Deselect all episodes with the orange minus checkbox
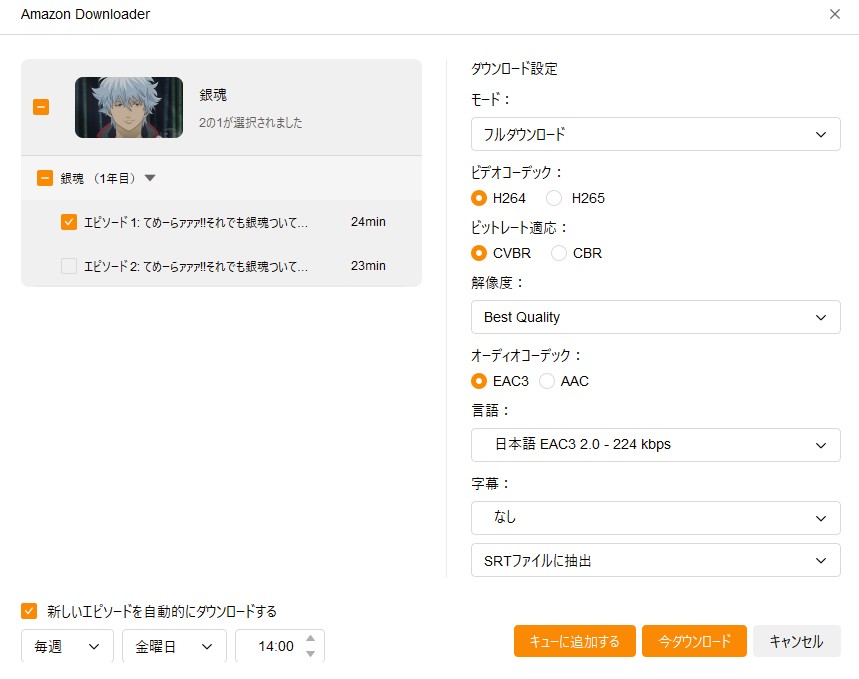Image resolution: width=859 pixels, height=679 pixels. pos(40,105)
